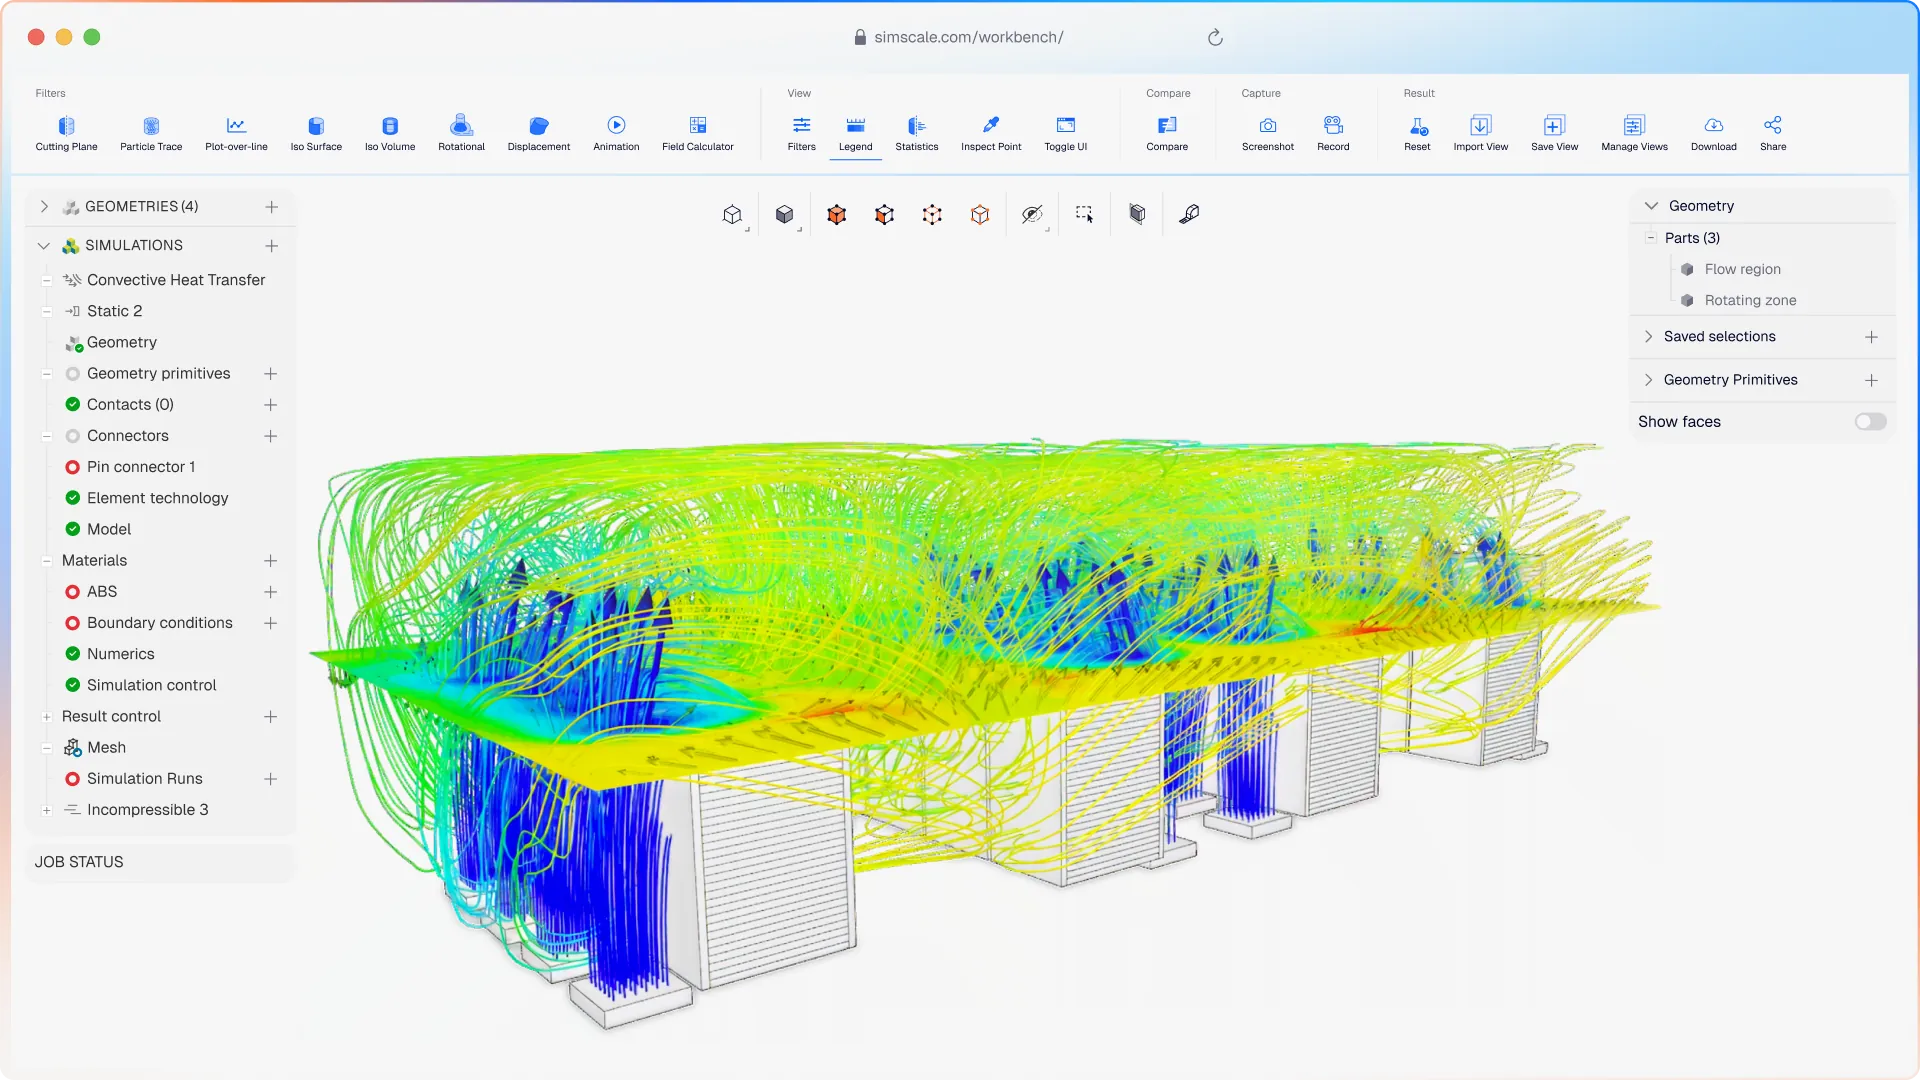Show the Filters view panel
This screenshot has width=1920, height=1080.
tap(801, 133)
